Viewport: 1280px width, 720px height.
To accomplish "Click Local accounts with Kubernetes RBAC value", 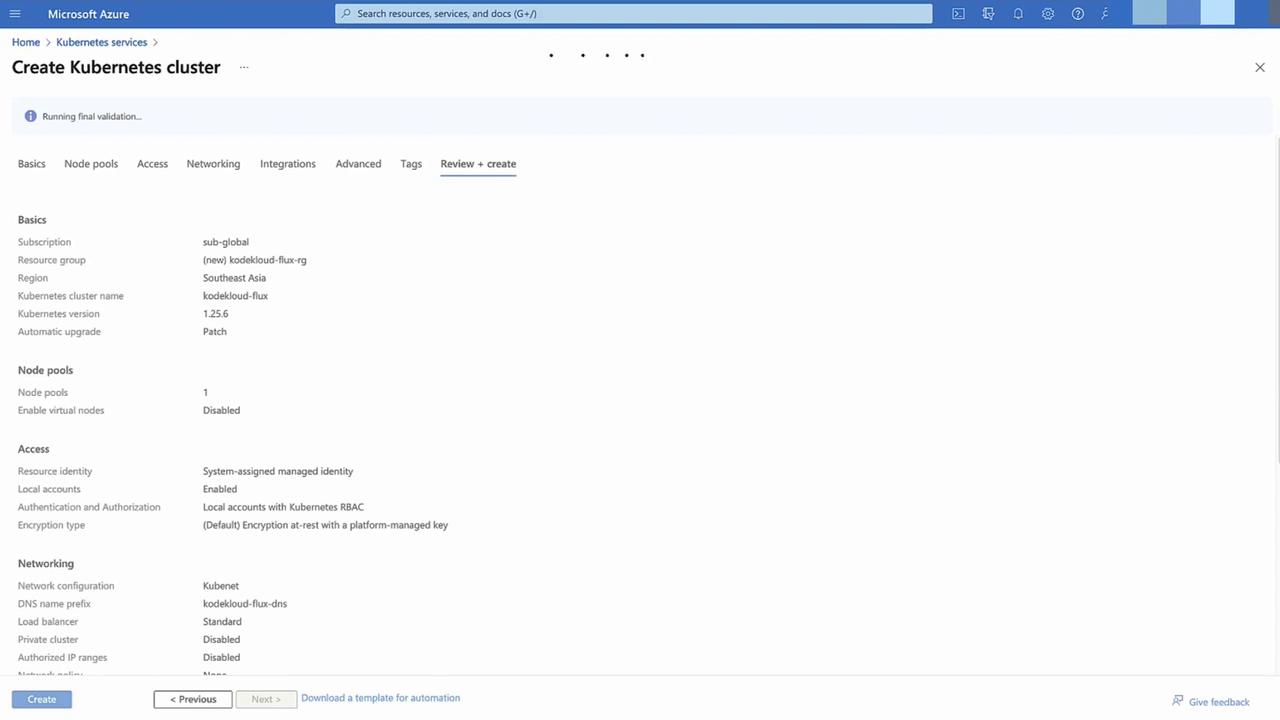I will point(283,507).
